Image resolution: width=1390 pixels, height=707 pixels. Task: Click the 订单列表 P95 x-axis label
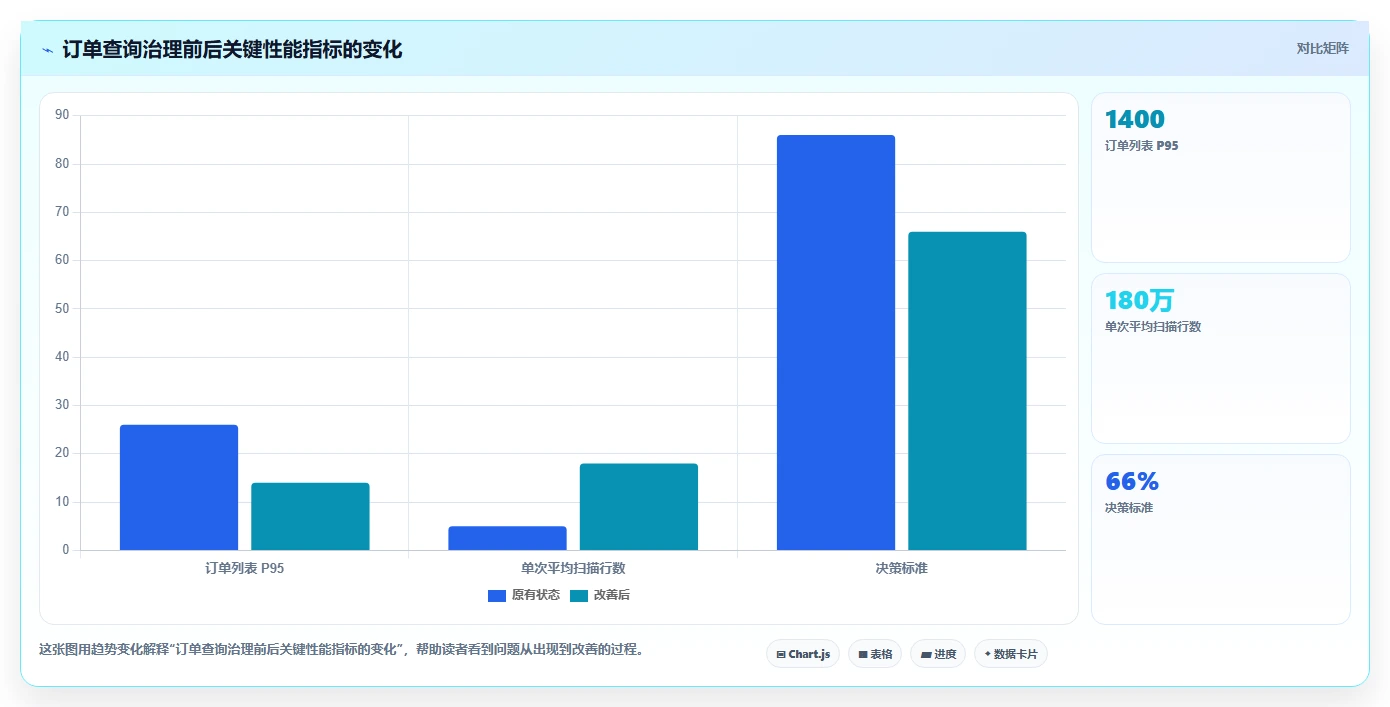pos(244,568)
